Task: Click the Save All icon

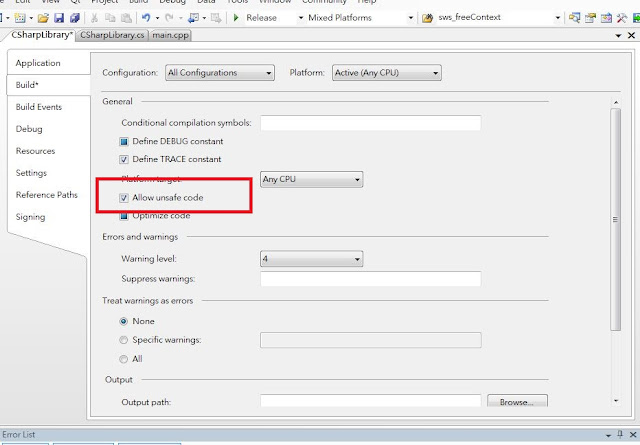Action: click(75, 18)
